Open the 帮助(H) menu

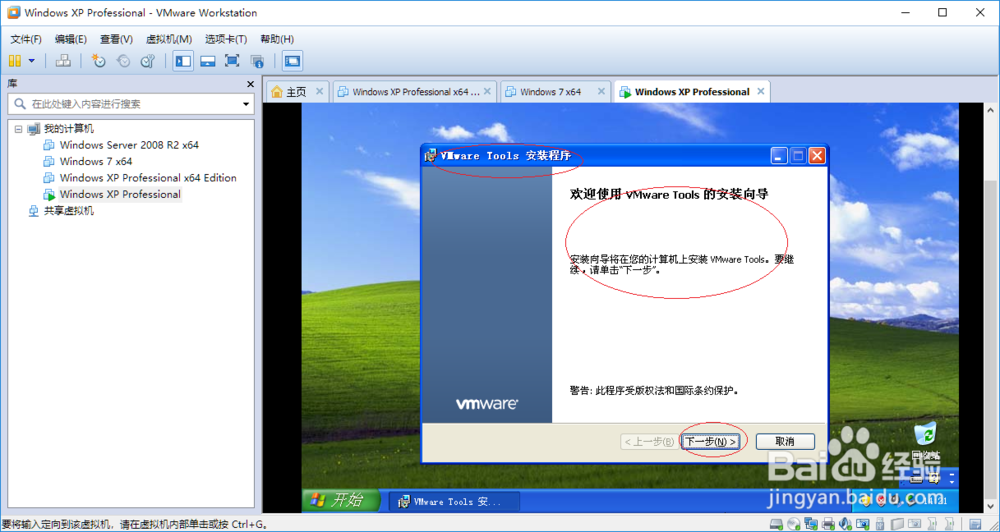tap(277, 39)
